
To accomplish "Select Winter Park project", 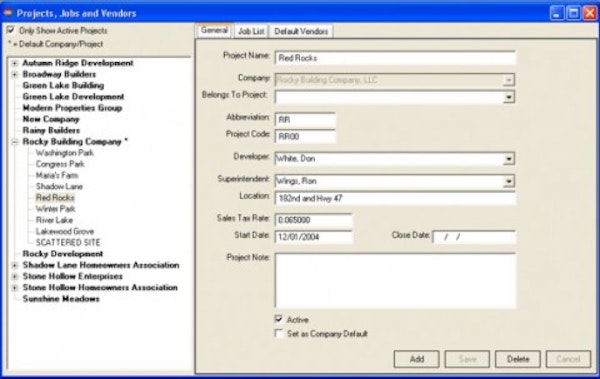I will click(55, 209).
